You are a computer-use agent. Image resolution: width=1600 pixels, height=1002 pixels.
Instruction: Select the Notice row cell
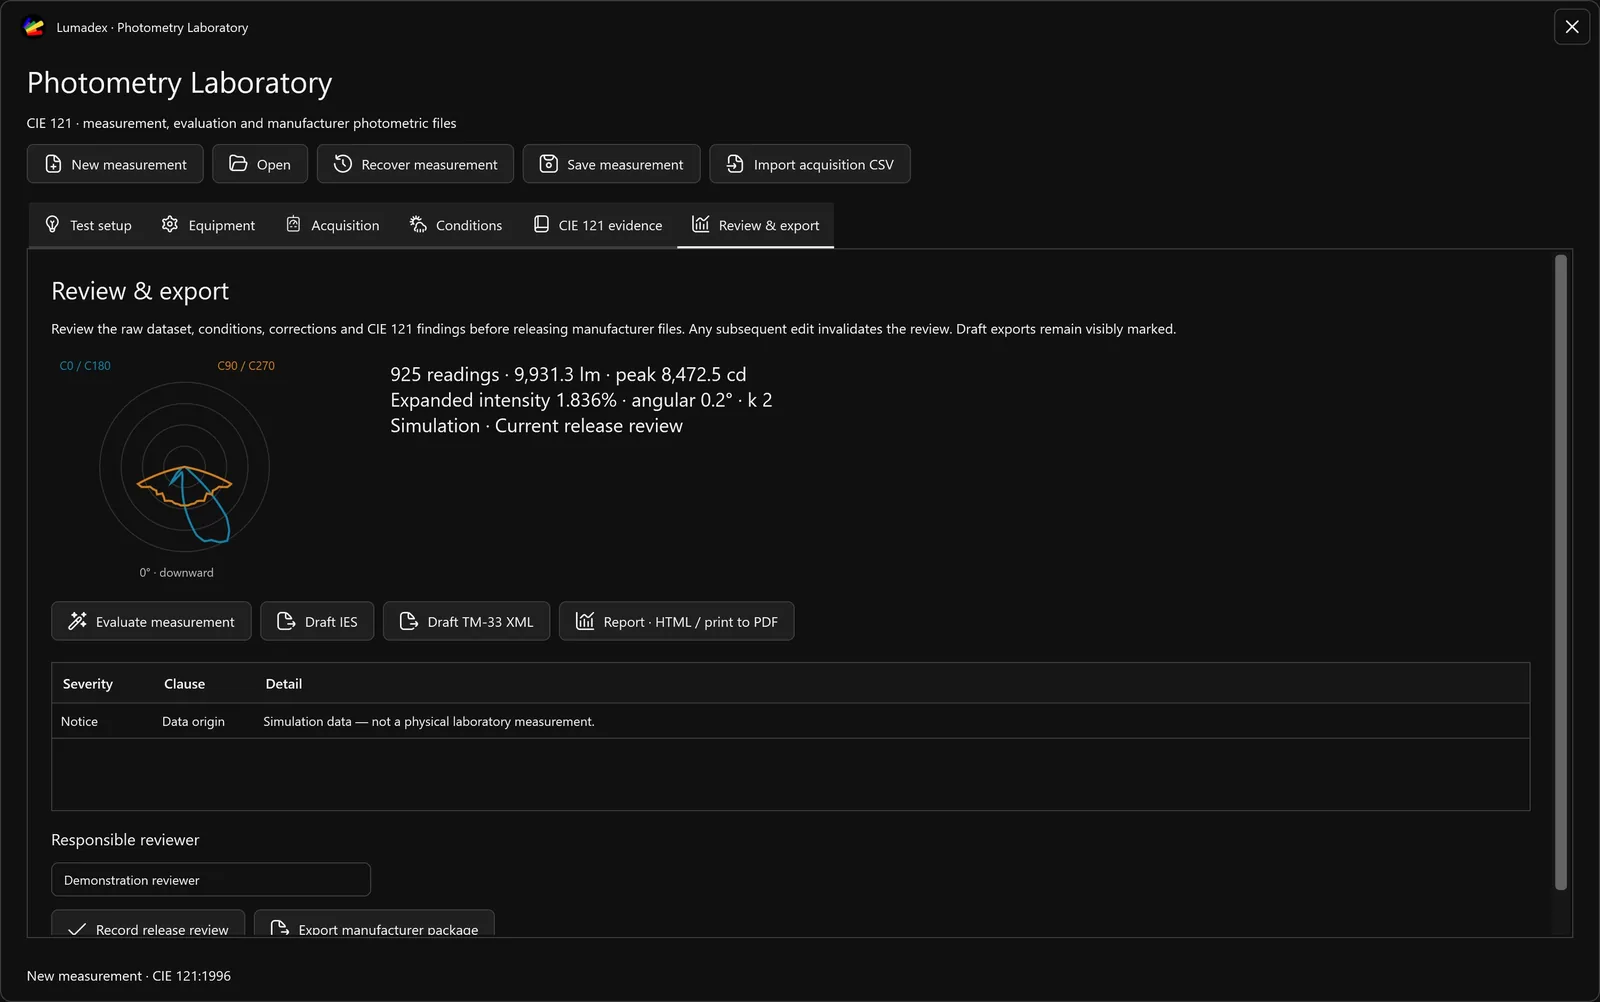click(x=79, y=721)
